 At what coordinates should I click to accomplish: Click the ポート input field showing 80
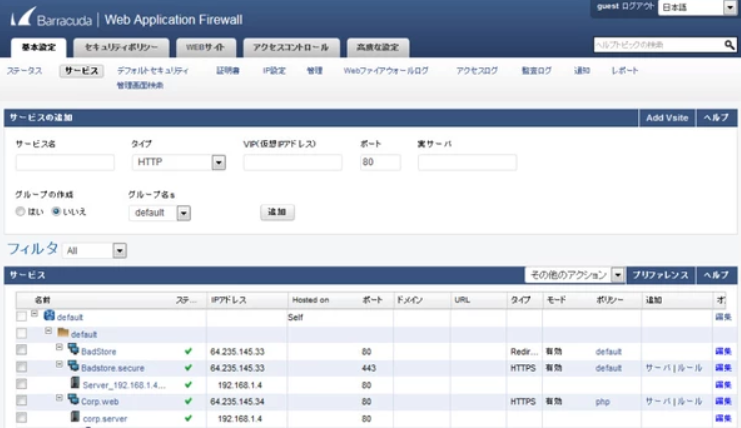pyautogui.click(x=380, y=162)
